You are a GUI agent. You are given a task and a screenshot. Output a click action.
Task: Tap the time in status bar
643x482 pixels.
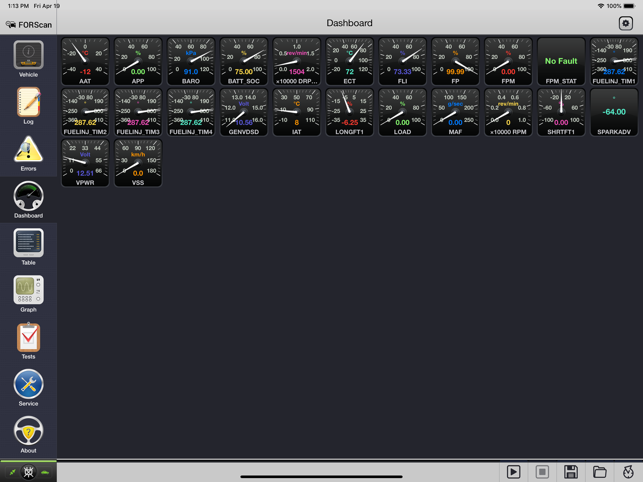(18, 6)
